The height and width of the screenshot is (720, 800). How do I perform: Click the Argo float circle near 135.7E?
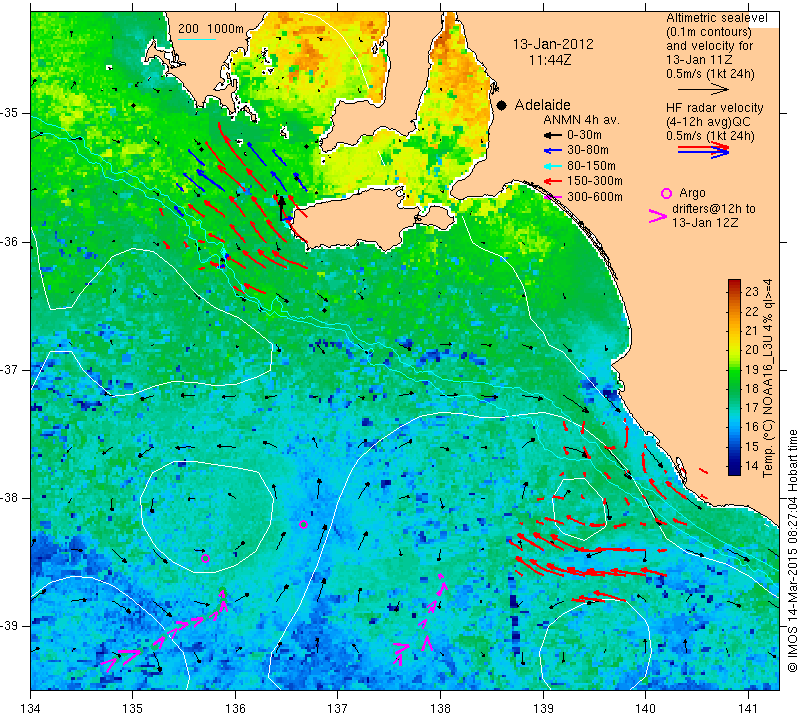coord(206,558)
